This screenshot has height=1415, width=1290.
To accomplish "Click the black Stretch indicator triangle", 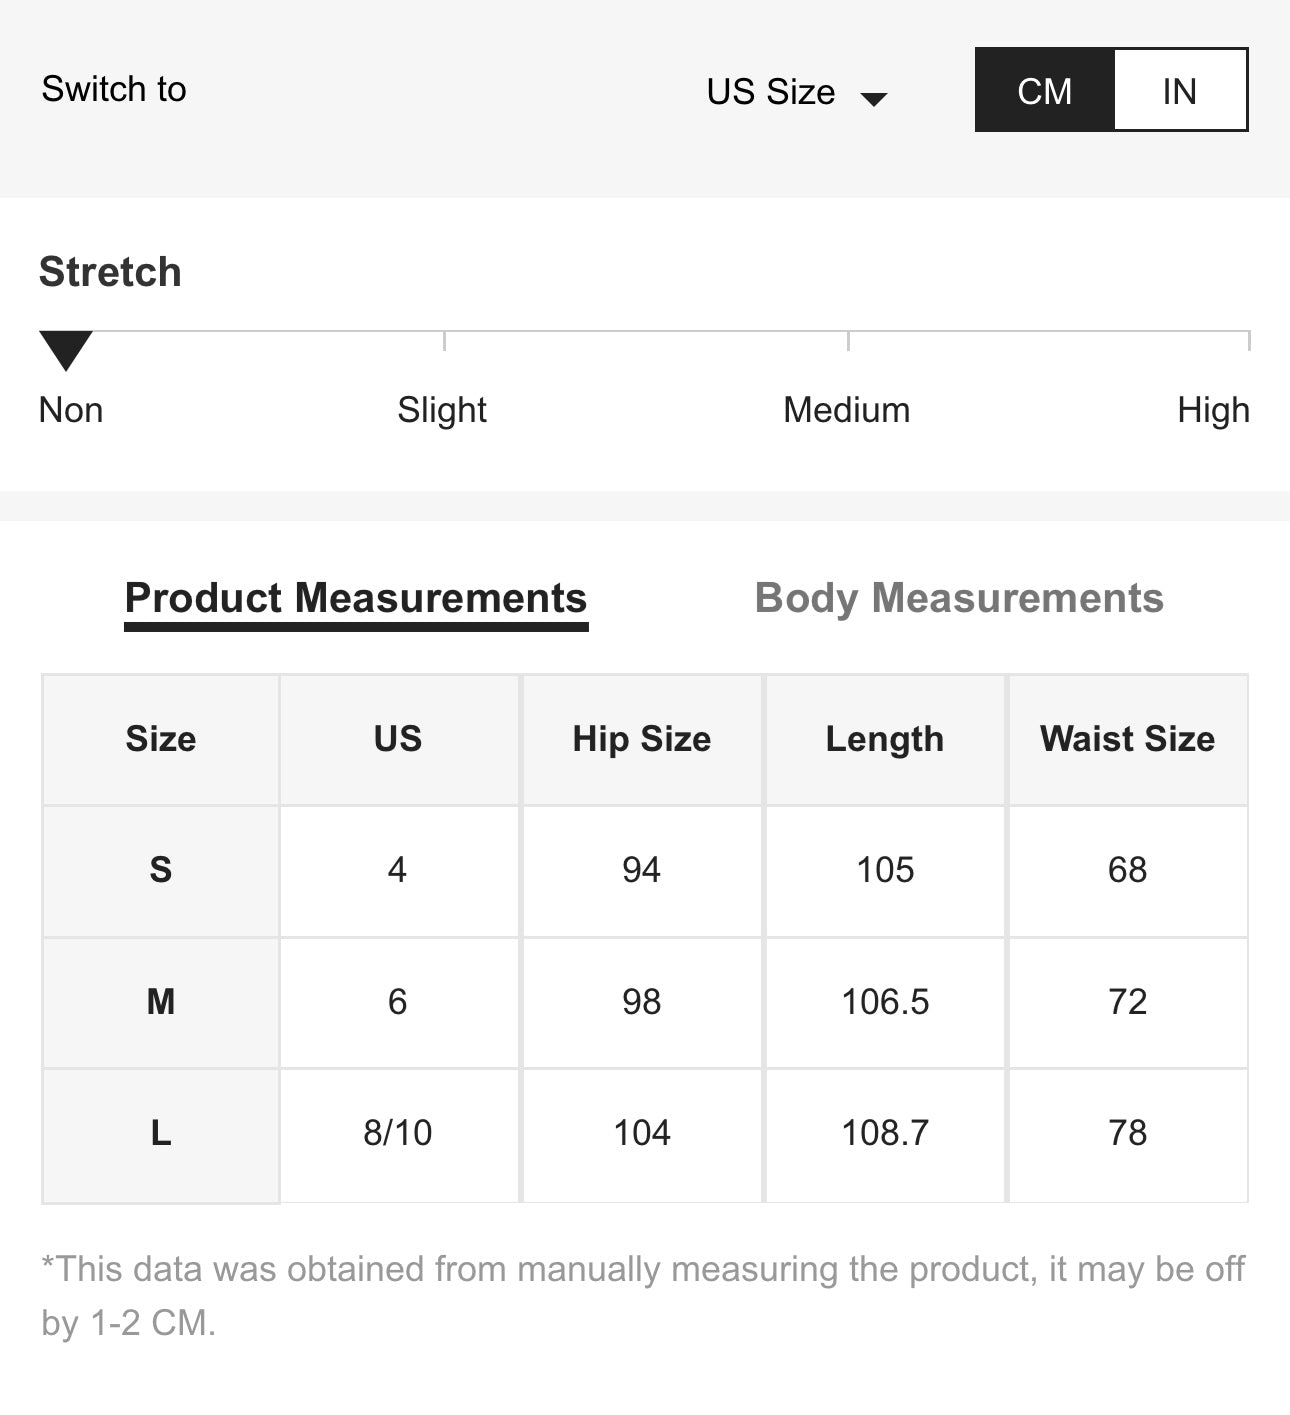I will 66,349.
